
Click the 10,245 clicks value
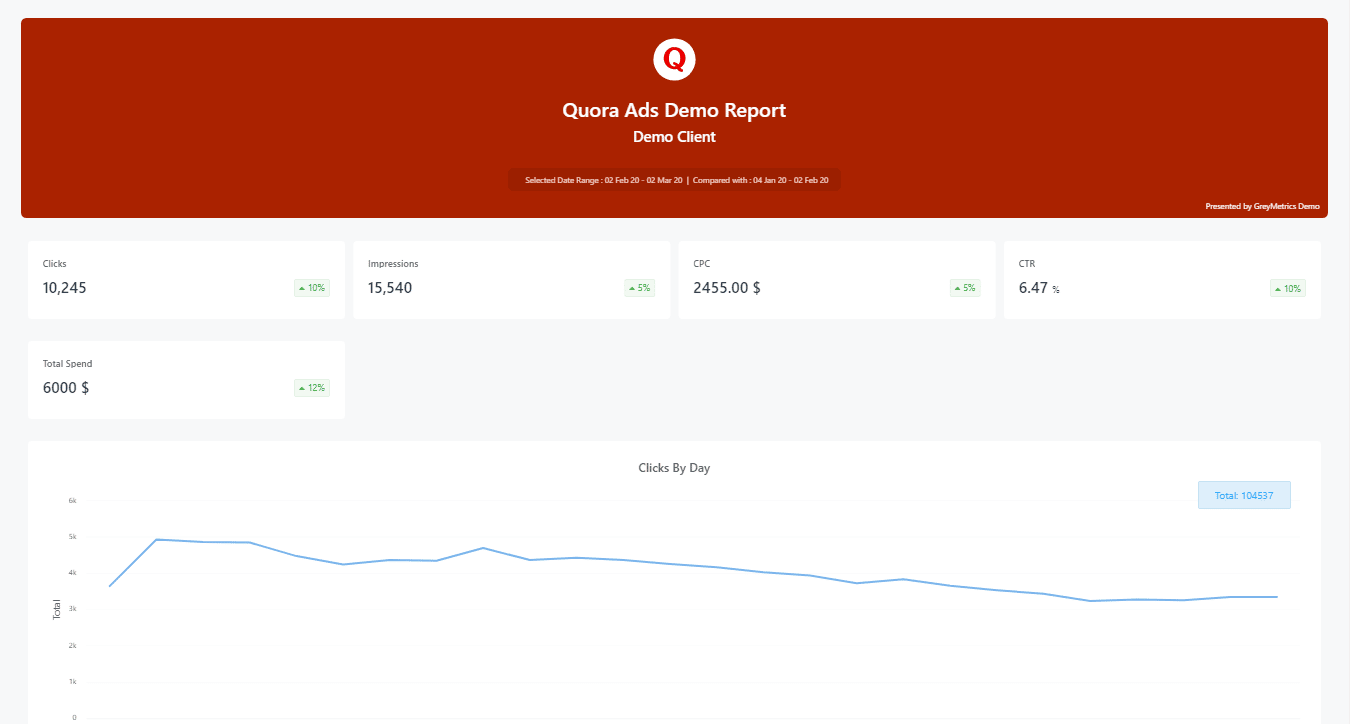[65, 288]
